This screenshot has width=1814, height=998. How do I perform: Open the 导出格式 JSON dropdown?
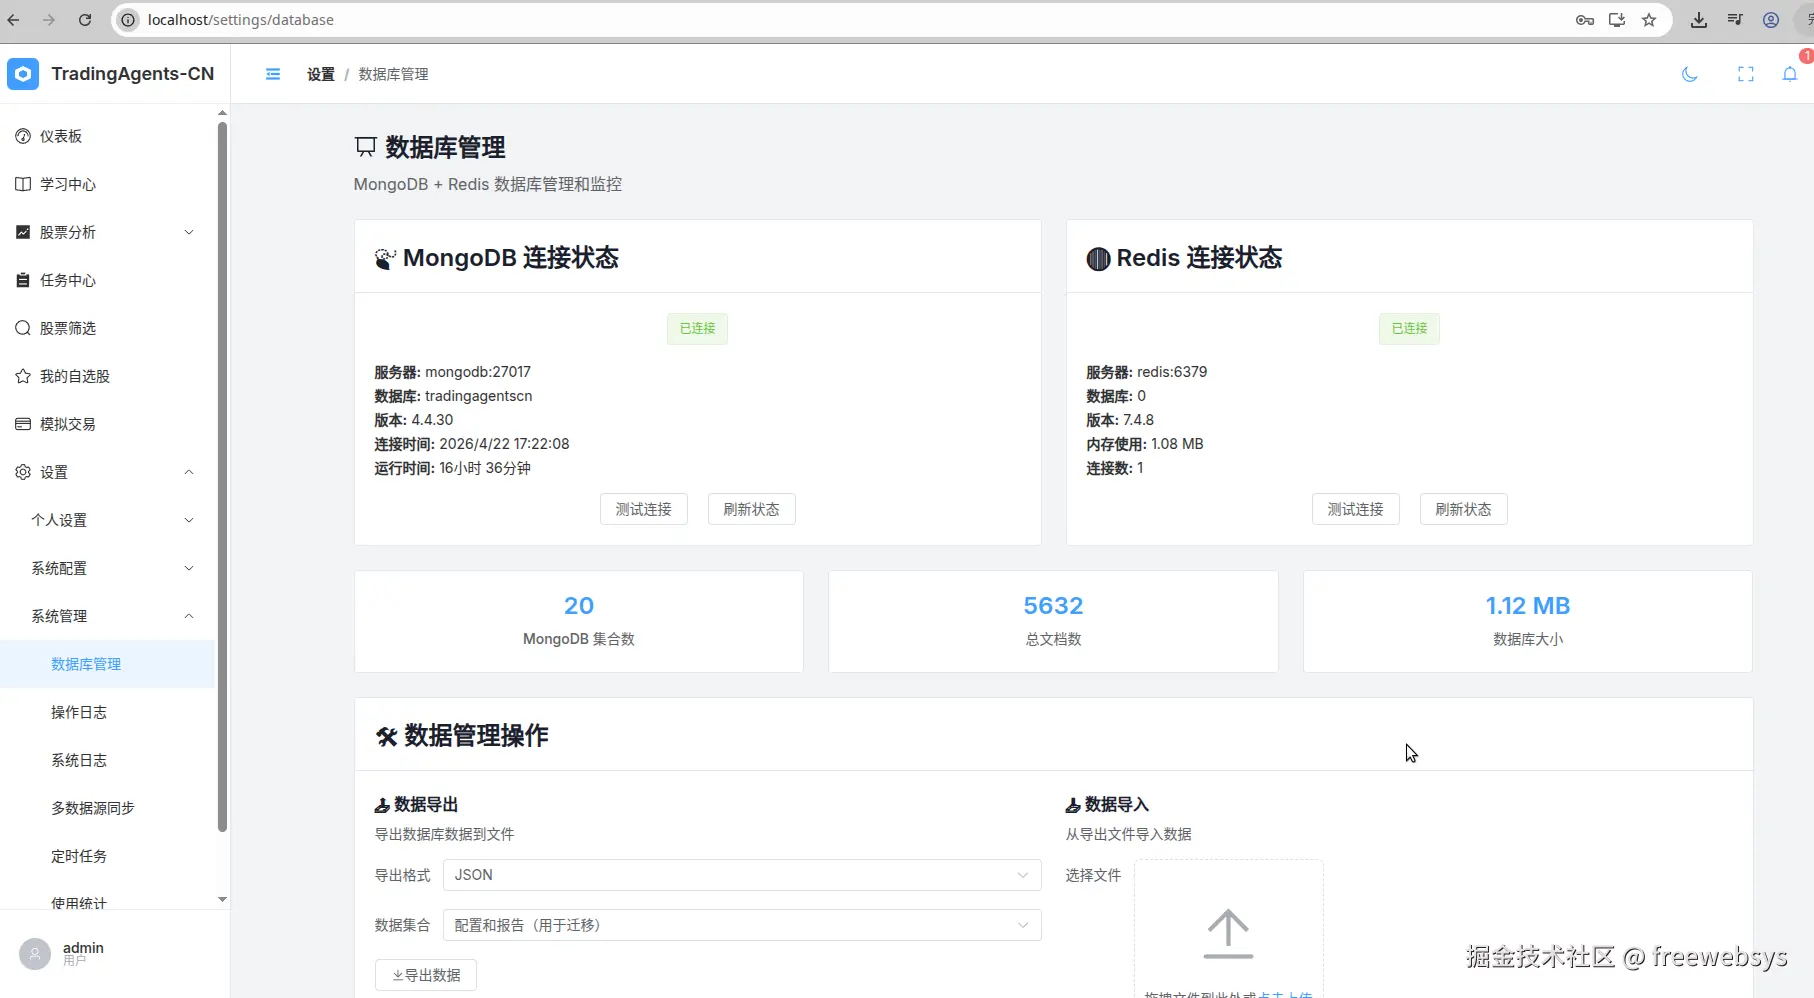pos(742,875)
